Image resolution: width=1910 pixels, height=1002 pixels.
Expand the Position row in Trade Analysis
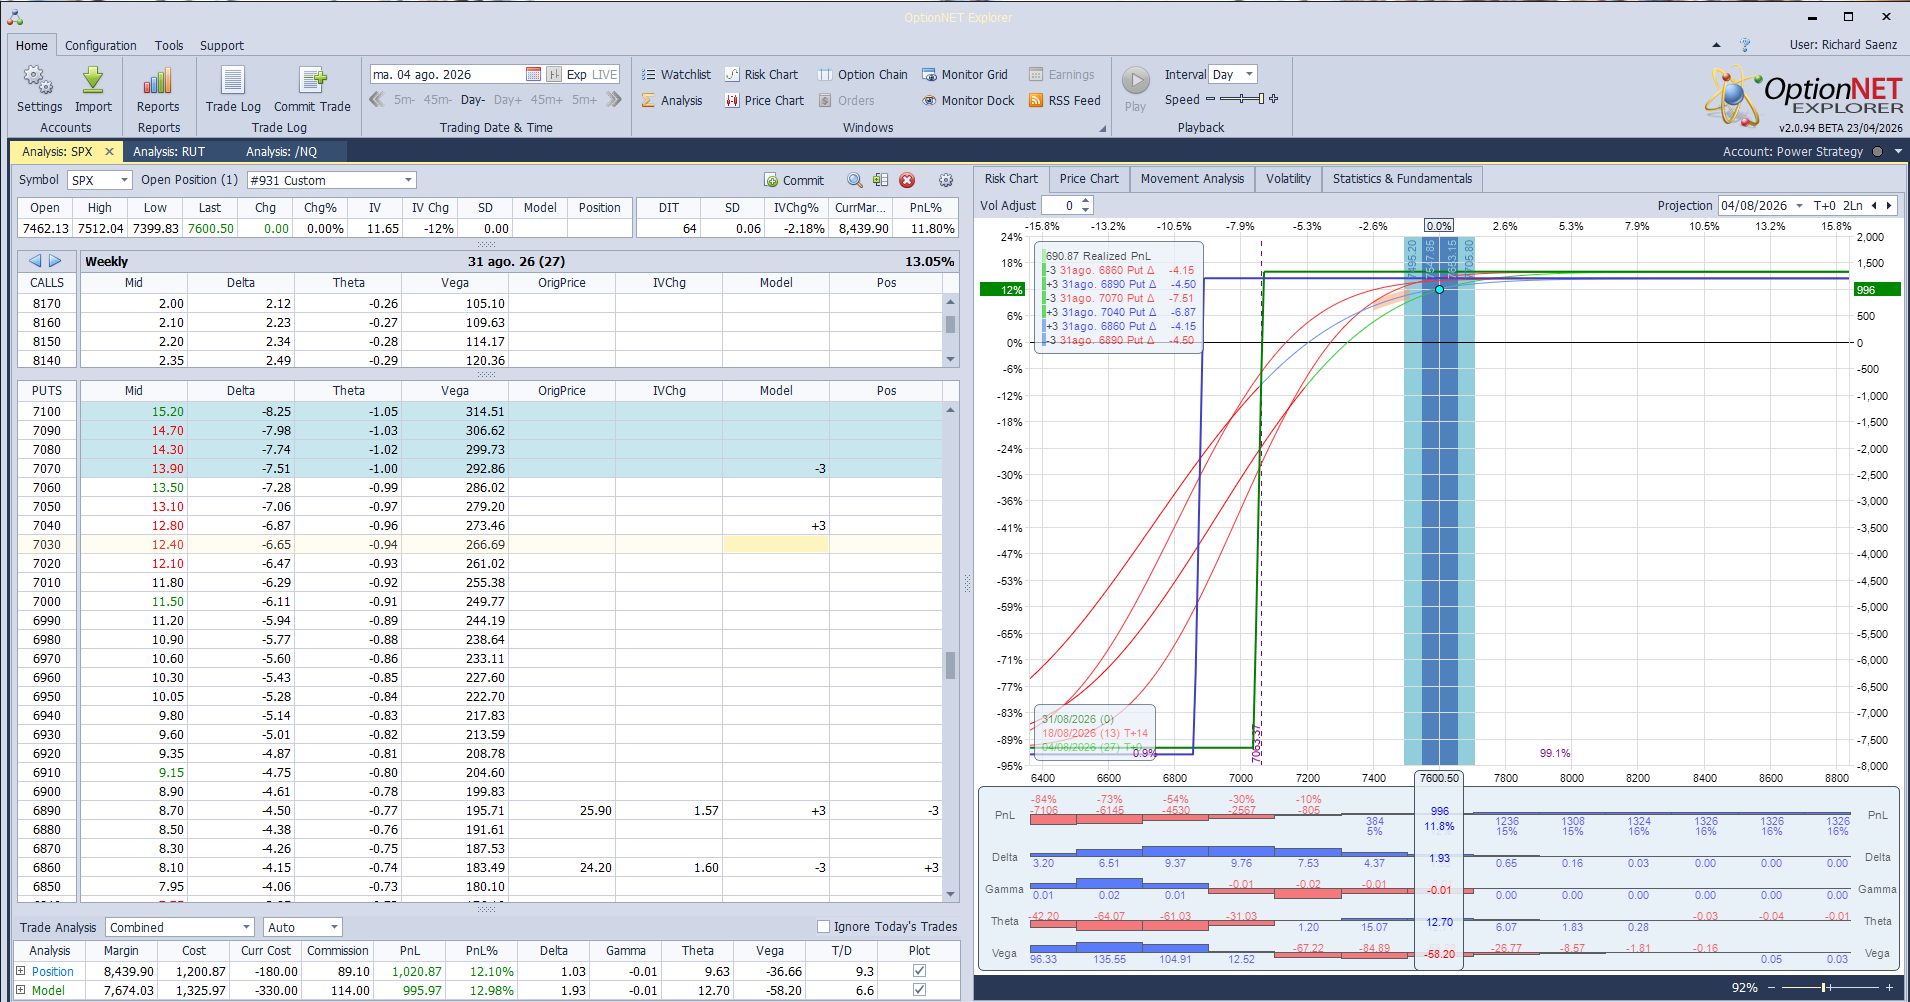(20, 971)
